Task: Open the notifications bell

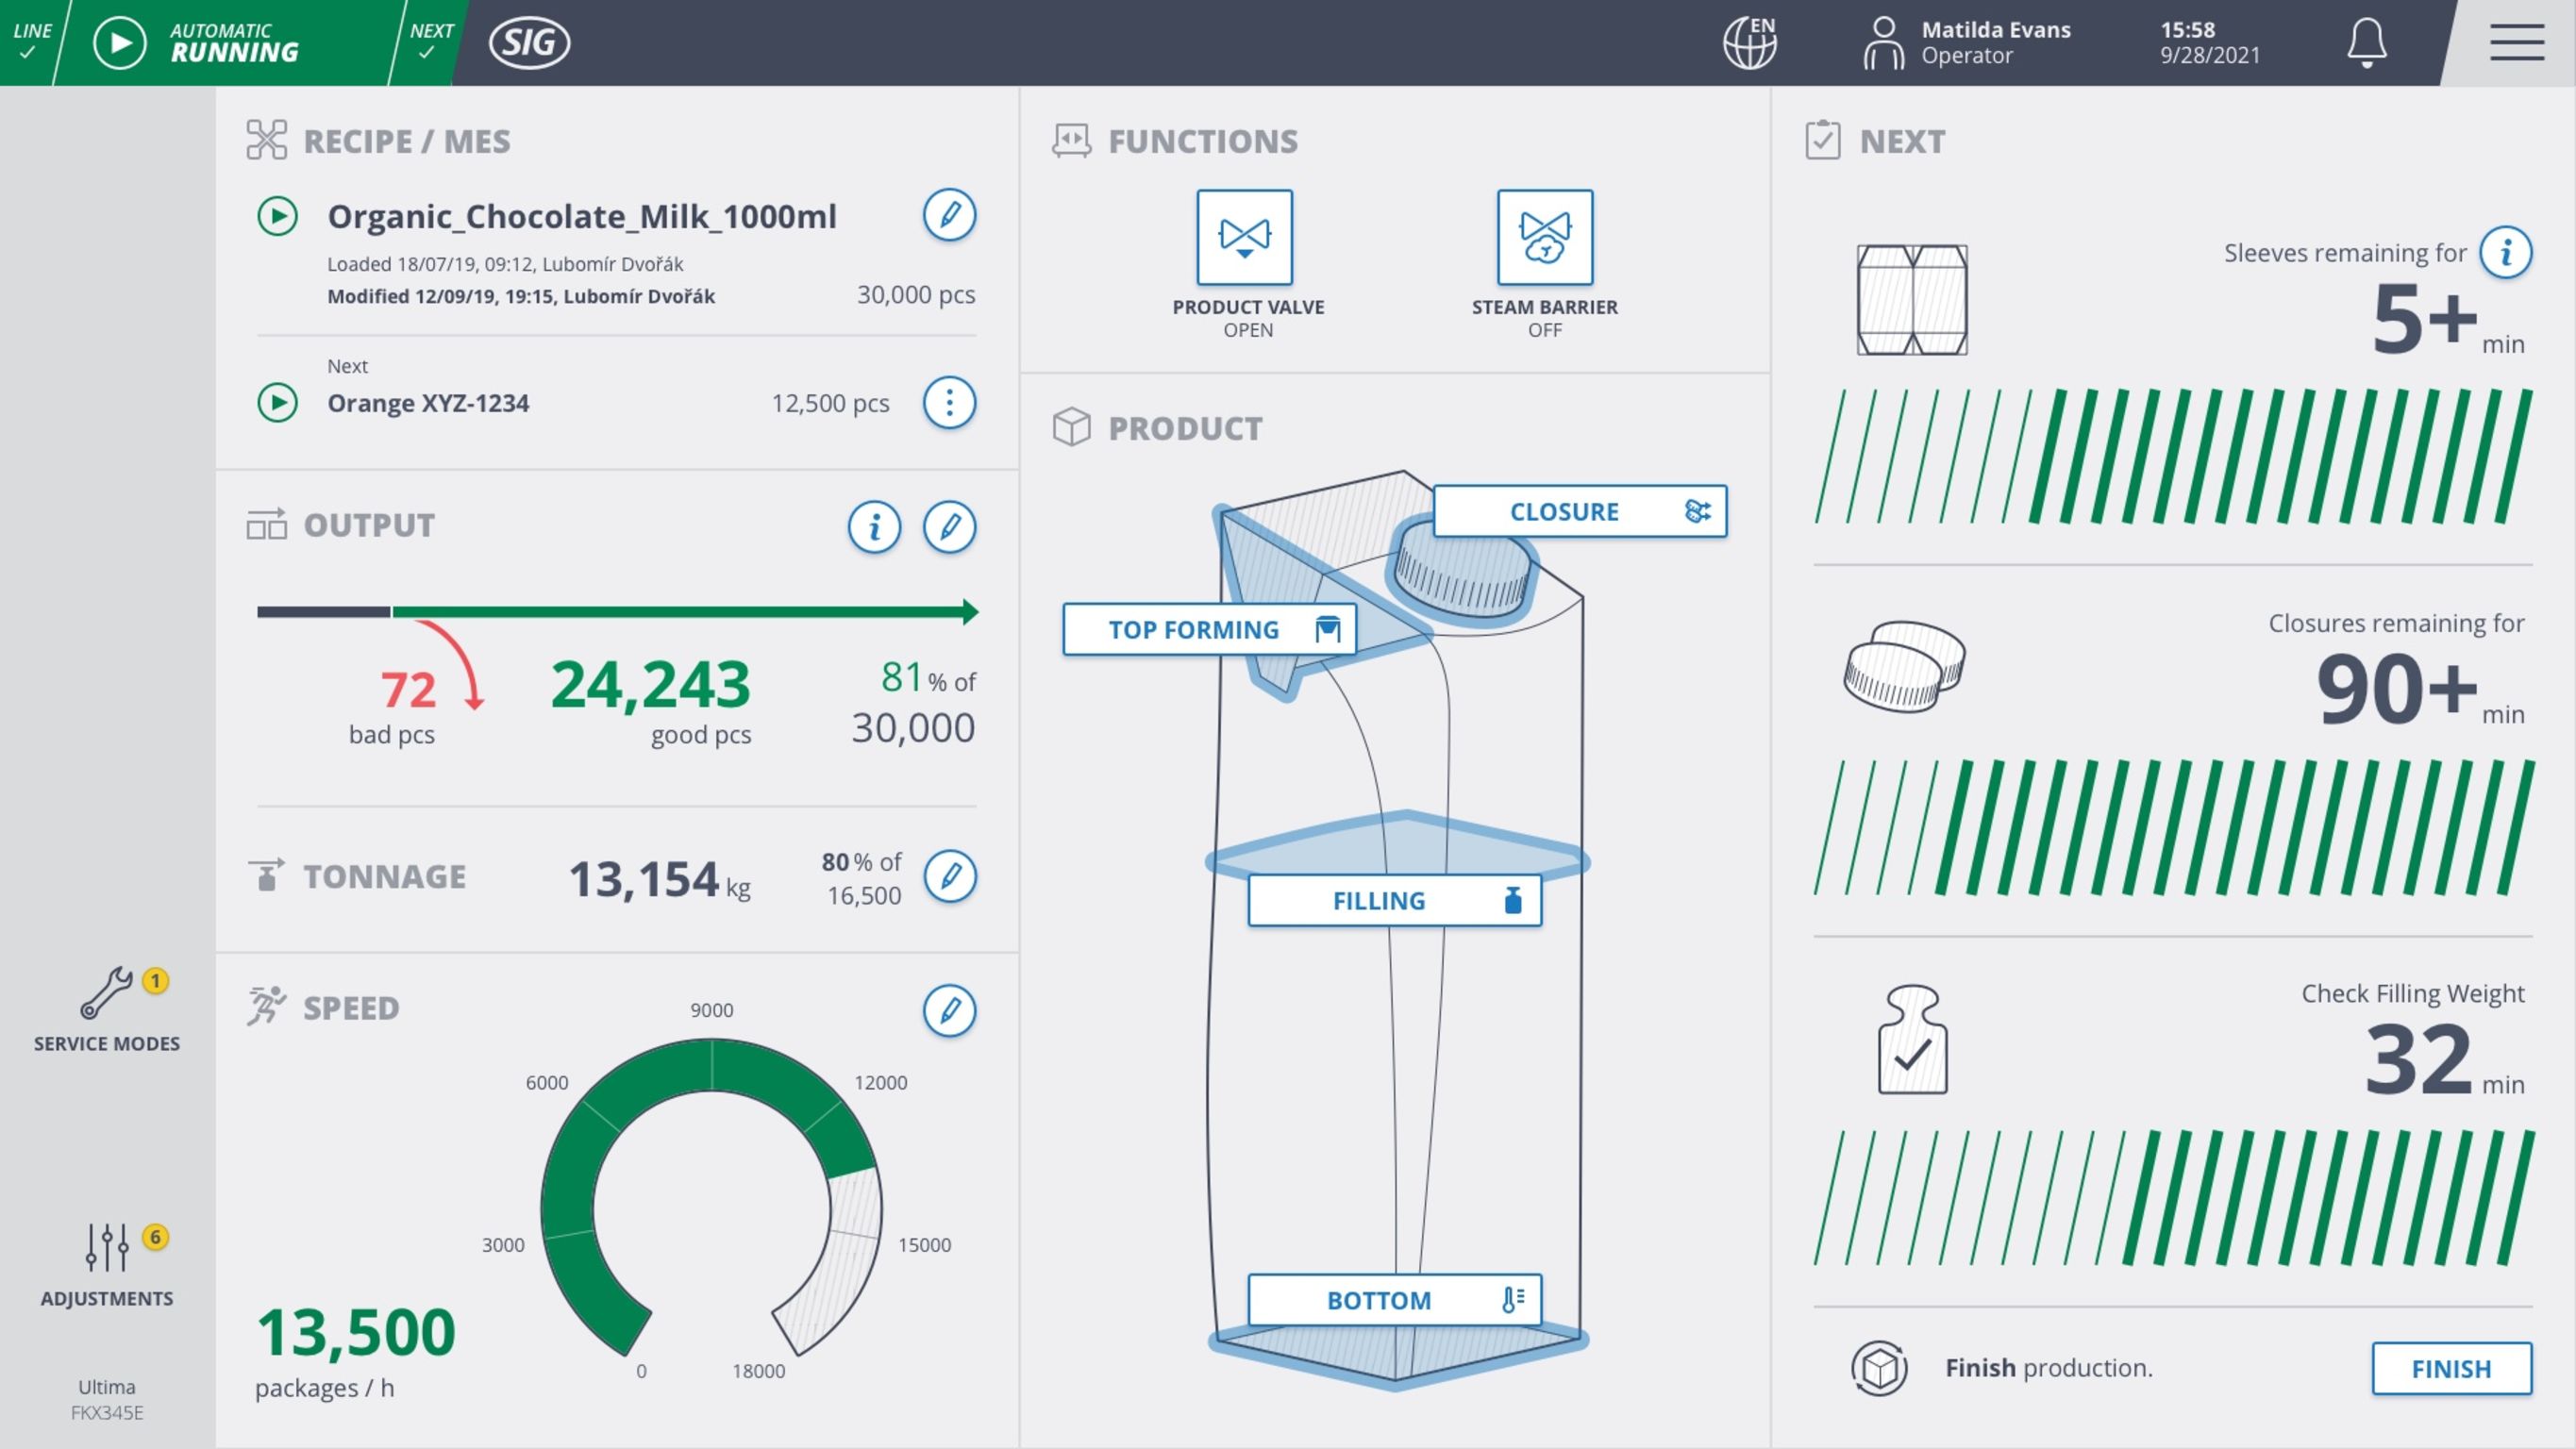Action: click(2366, 44)
